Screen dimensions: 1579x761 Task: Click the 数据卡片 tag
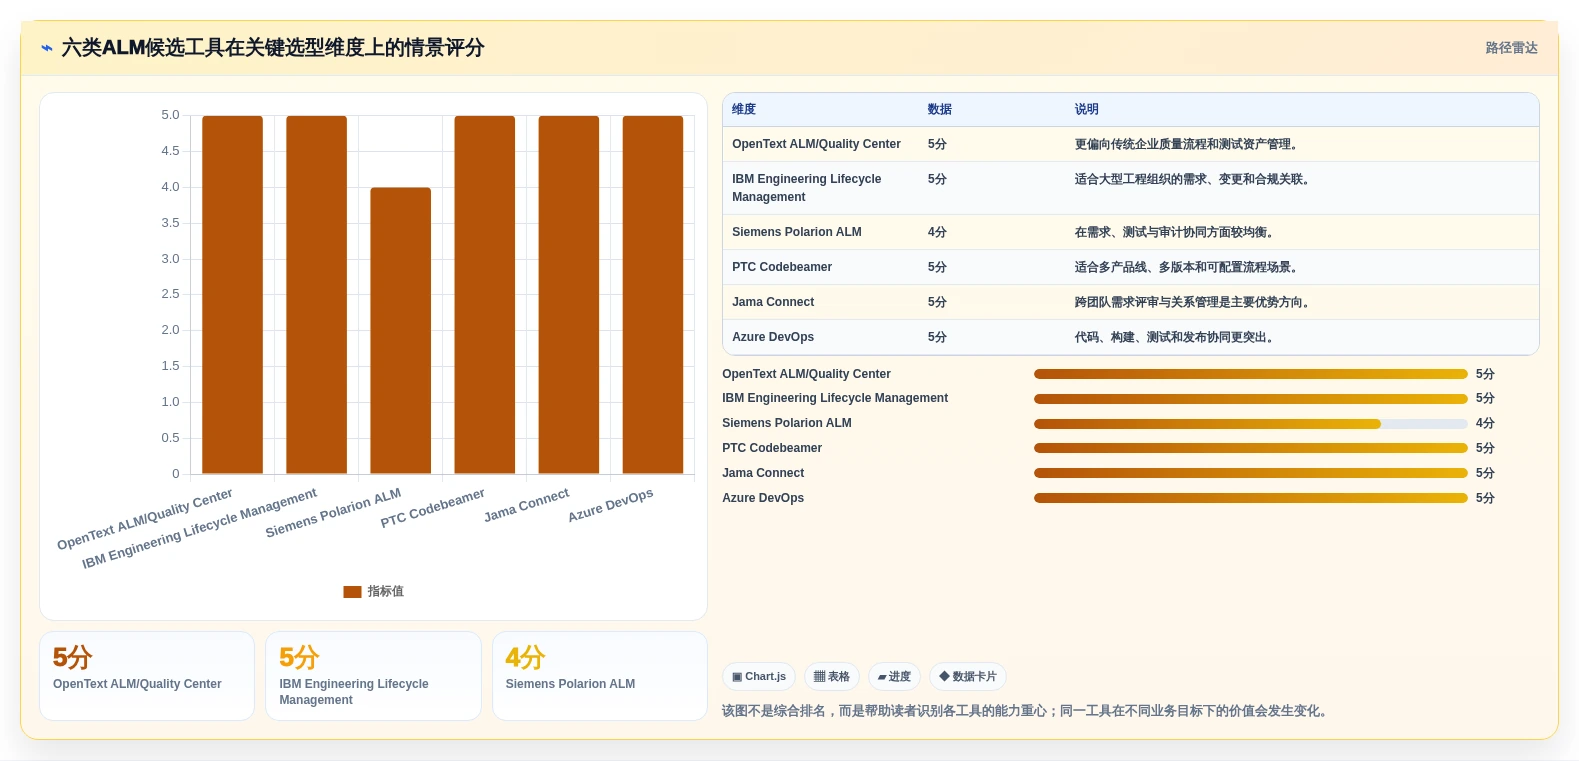[x=968, y=677]
